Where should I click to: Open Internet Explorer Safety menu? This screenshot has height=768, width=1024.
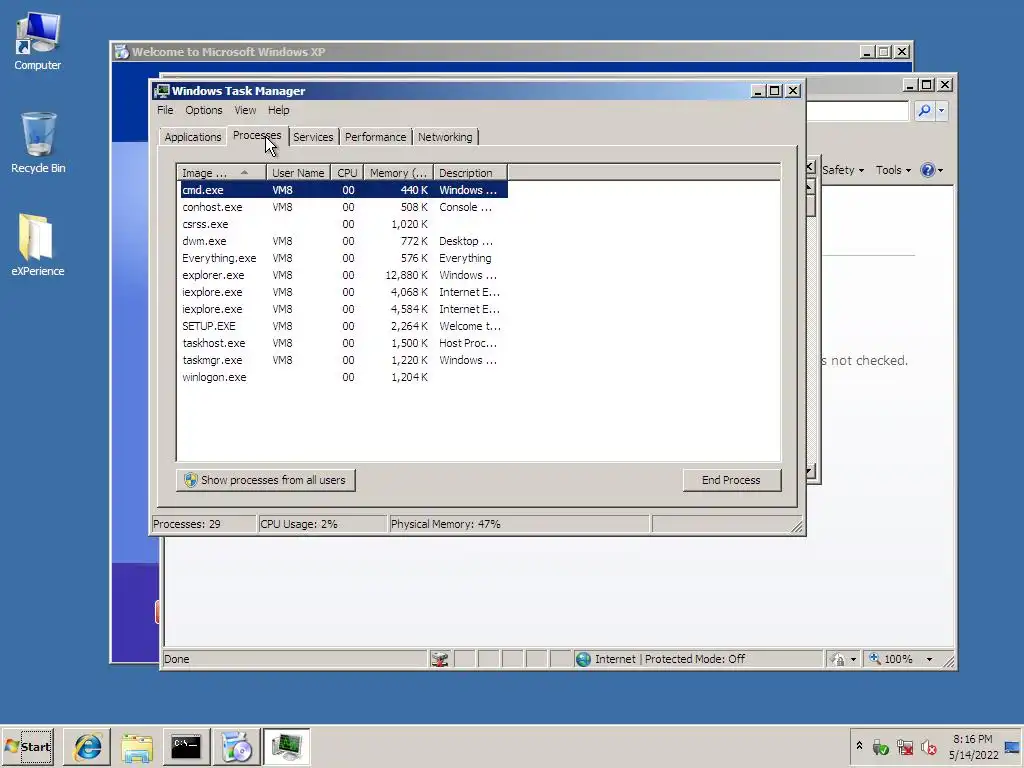point(842,170)
